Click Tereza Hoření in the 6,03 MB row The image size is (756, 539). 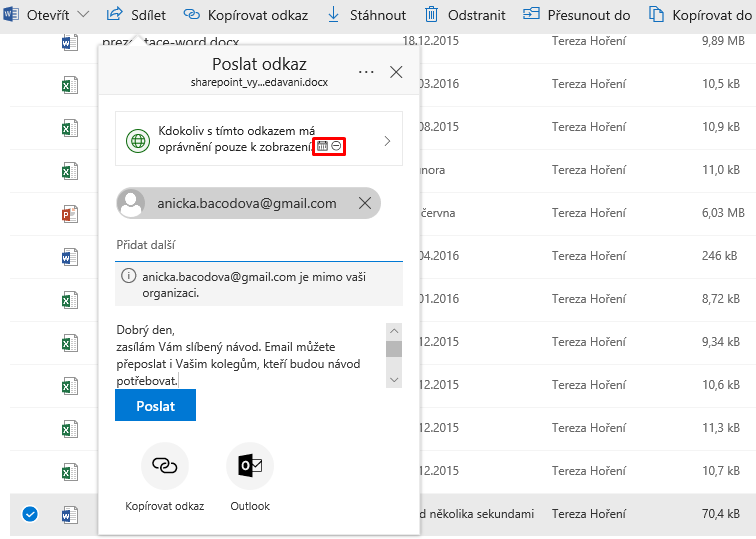point(589,213)
